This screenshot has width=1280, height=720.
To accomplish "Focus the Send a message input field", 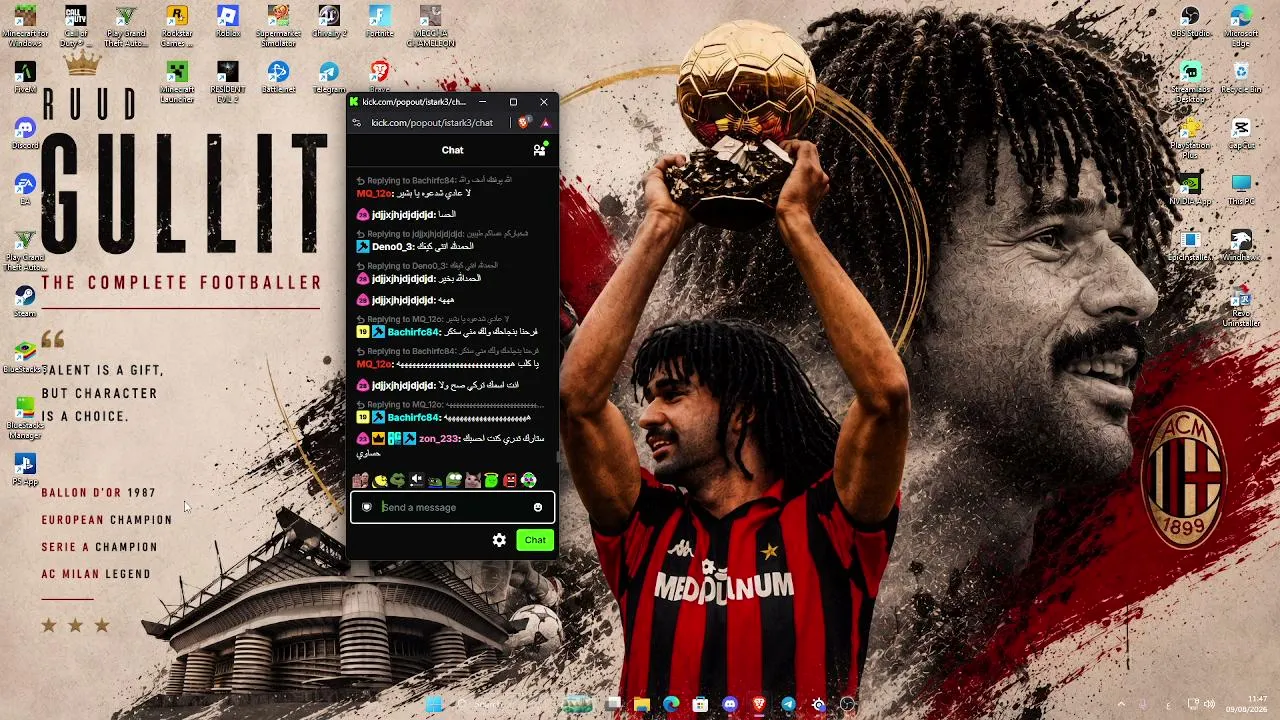I will (452, 507).
